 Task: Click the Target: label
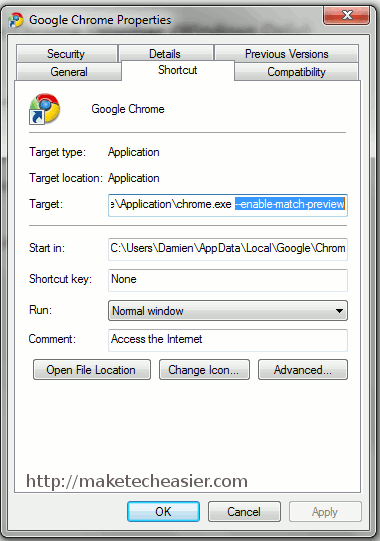pos(46,204)
